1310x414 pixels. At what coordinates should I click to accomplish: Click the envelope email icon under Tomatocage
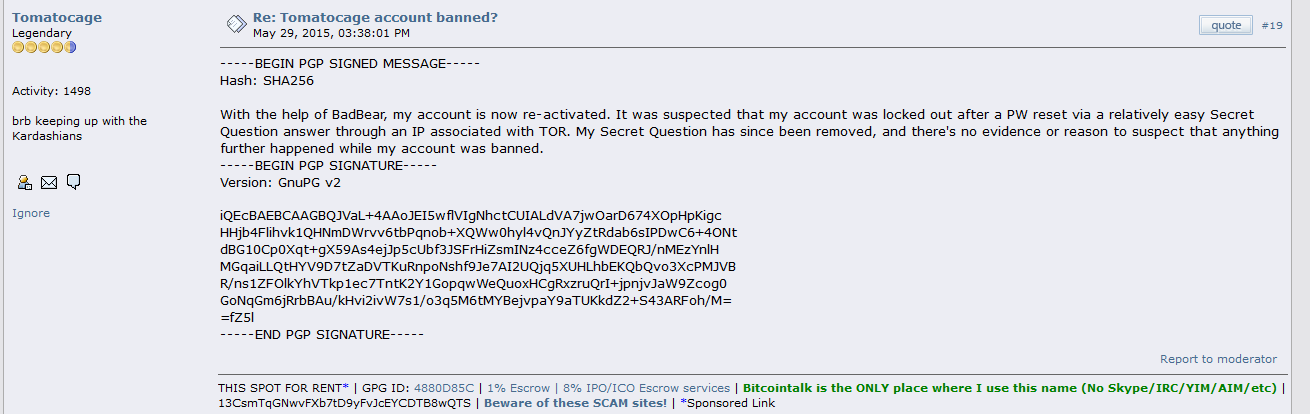(49, 182)
